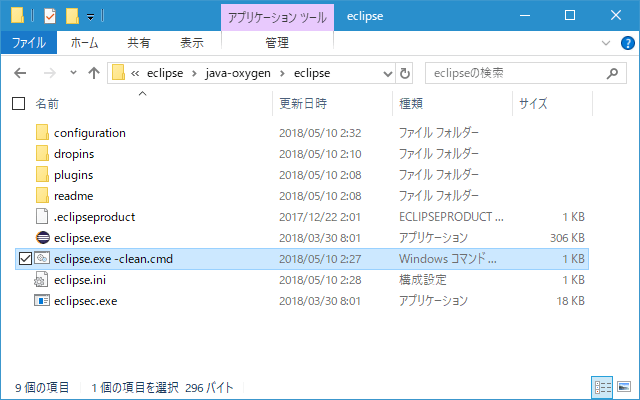Viewport: 640px width, 400px height.
Task: Click eclipse first breadcrumb in address bar
Action: 165,73
